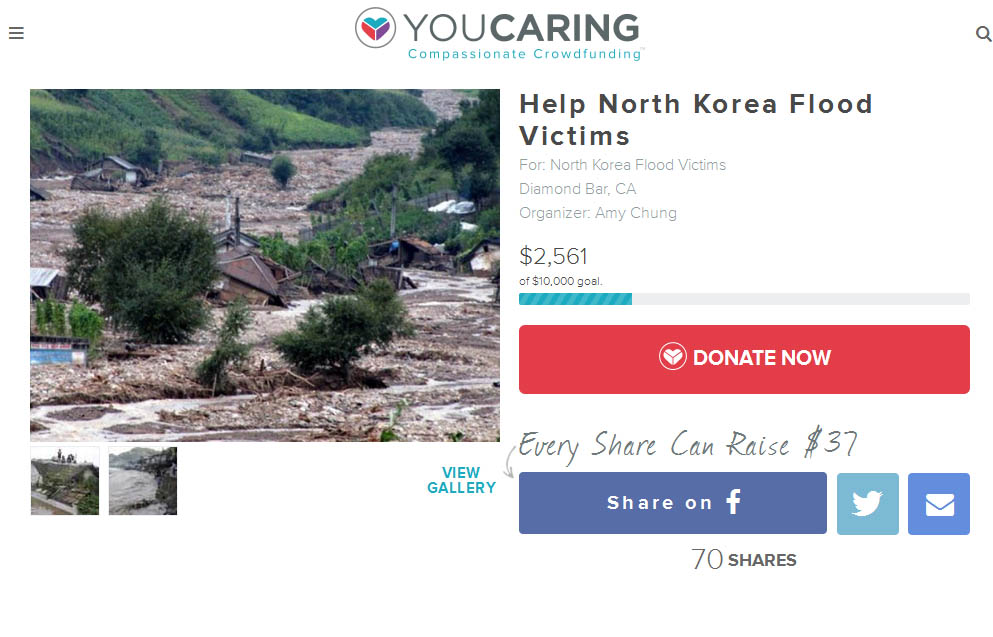Screen dimensions: 993x637
Task: Select the first gallery thumbnail
Action: coord(65,481)
